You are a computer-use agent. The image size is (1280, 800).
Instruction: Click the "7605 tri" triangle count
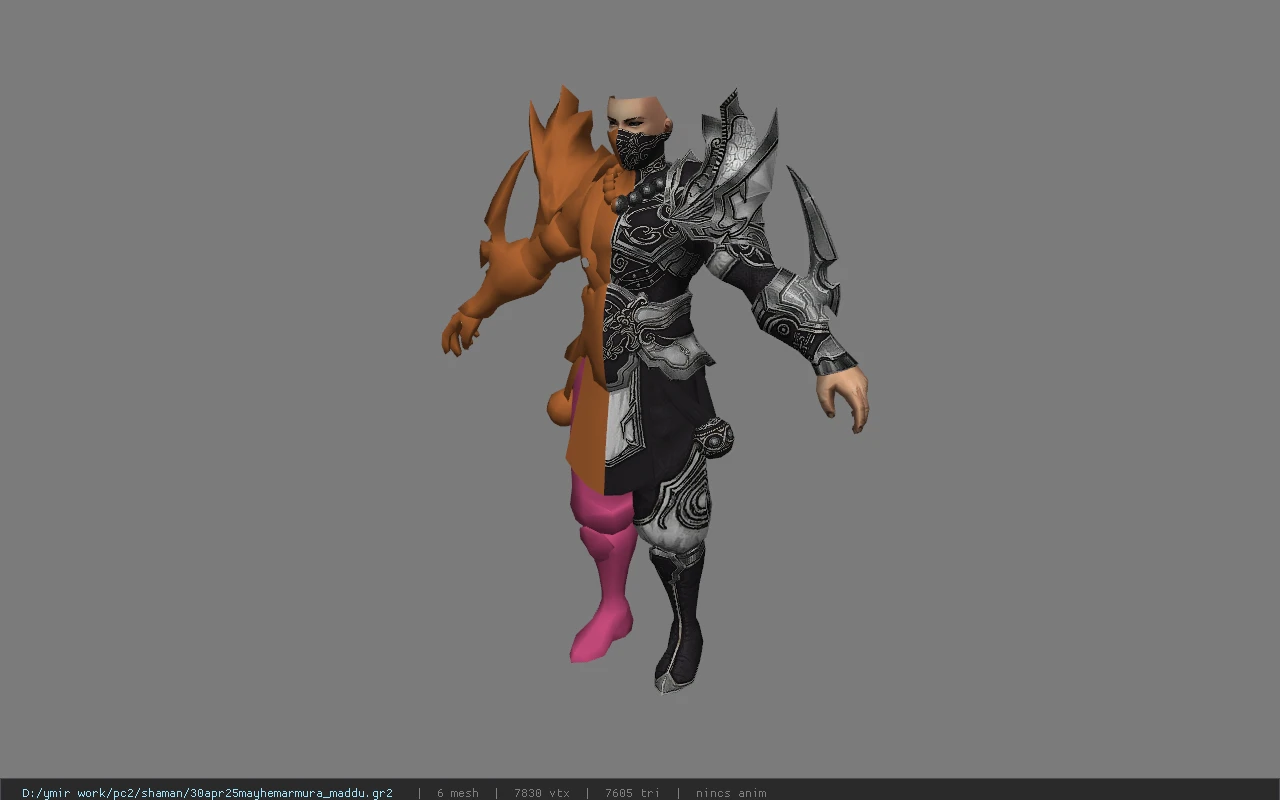pos(632,793)
